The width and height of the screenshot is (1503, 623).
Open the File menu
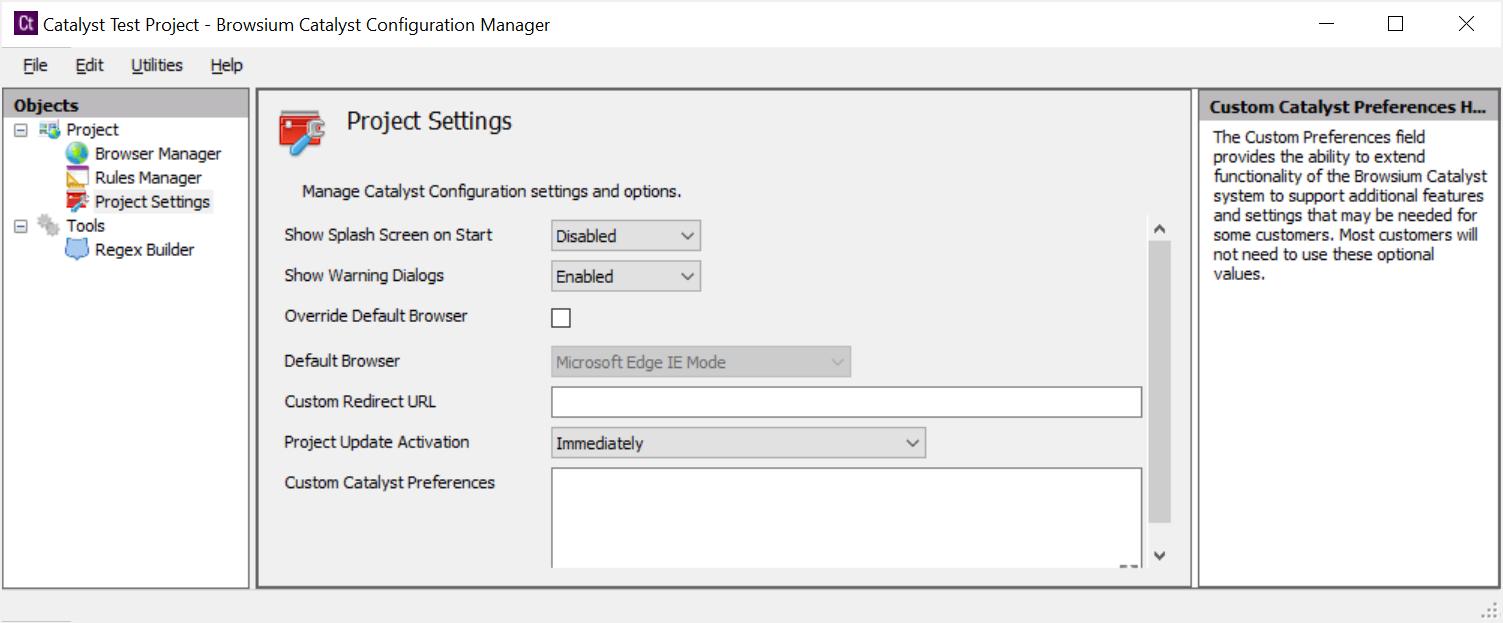(x=34, y=65)
